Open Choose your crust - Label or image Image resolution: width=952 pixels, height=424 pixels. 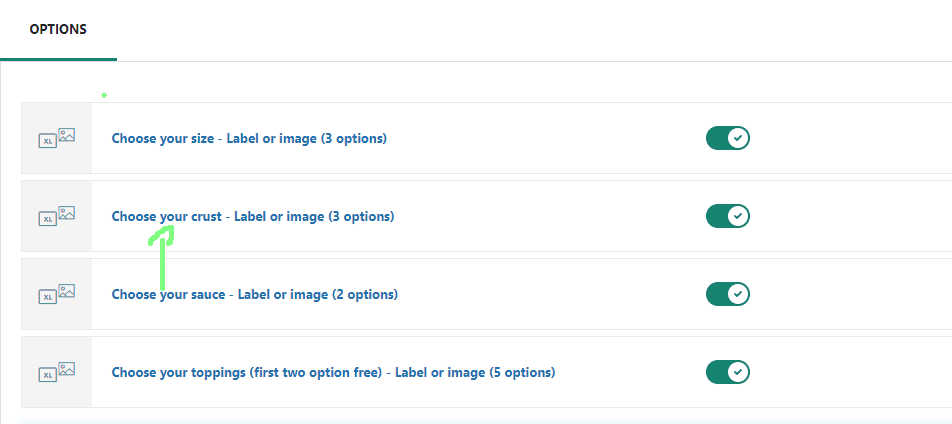coord(253,216)
